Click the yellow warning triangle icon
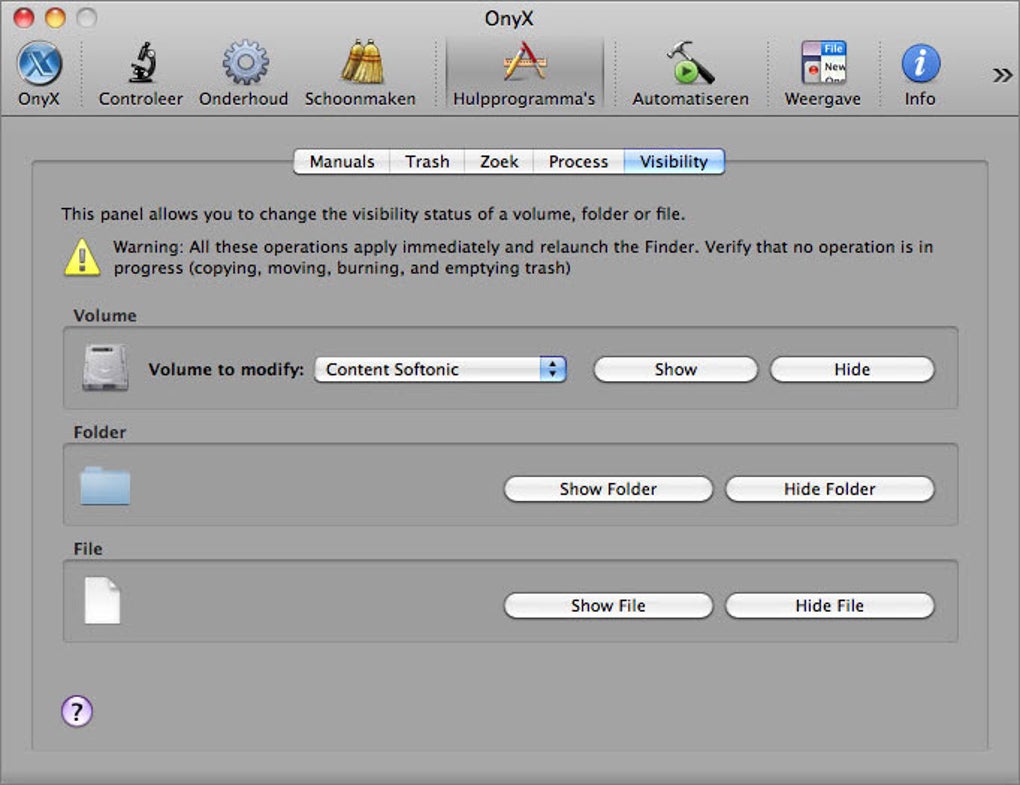This screenshot has width=1020, height=785. [x=83, y=258]
